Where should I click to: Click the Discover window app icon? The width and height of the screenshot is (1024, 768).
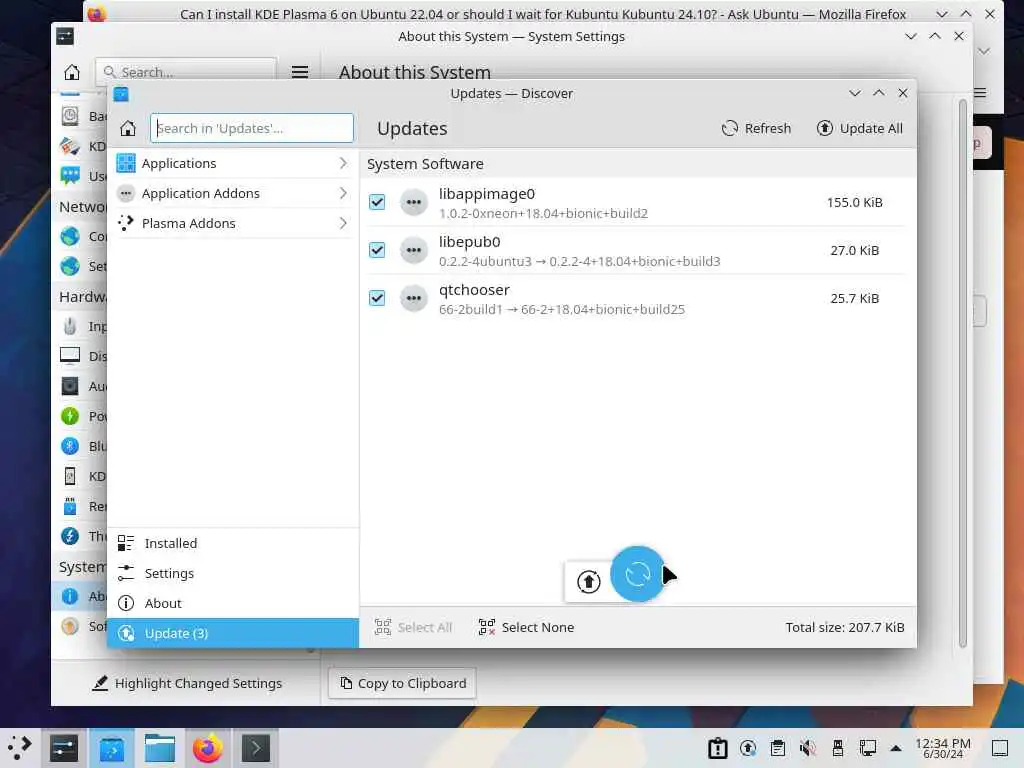click(121, 94)
